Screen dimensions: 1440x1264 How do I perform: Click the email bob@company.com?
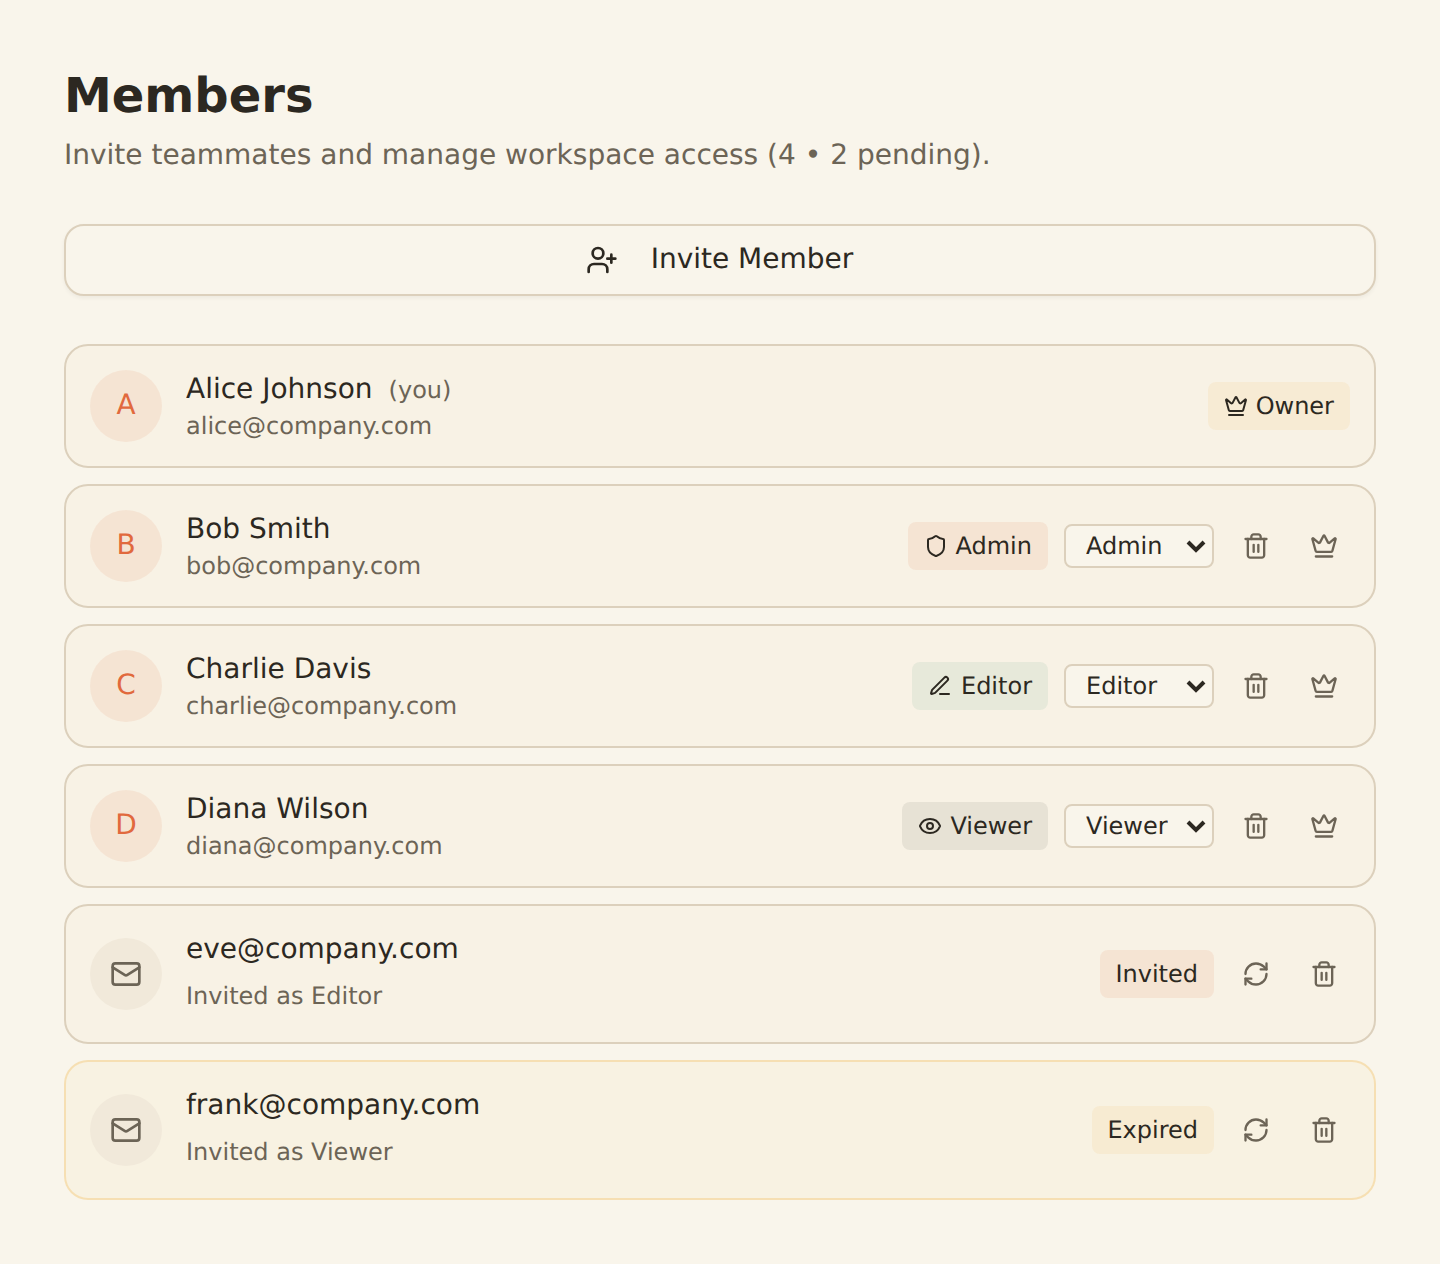303,566
